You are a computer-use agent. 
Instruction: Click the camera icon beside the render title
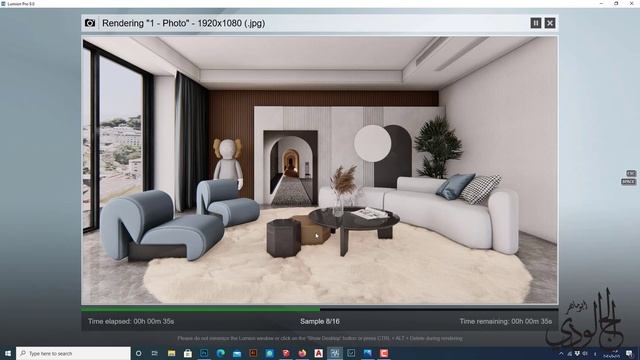(x=90, y=23)
